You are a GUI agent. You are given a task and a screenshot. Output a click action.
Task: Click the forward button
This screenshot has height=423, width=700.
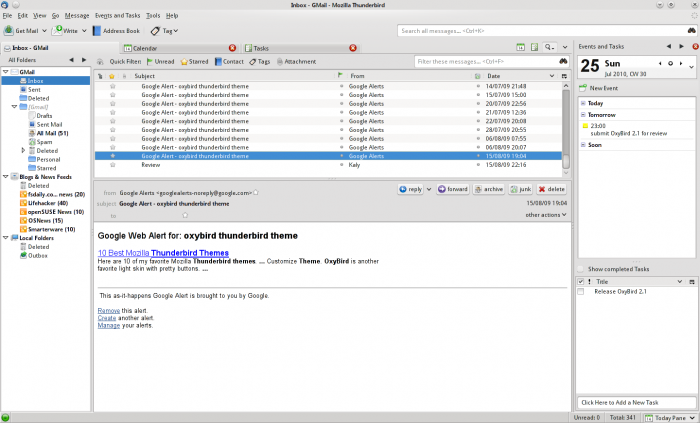[x=453, y=189]
